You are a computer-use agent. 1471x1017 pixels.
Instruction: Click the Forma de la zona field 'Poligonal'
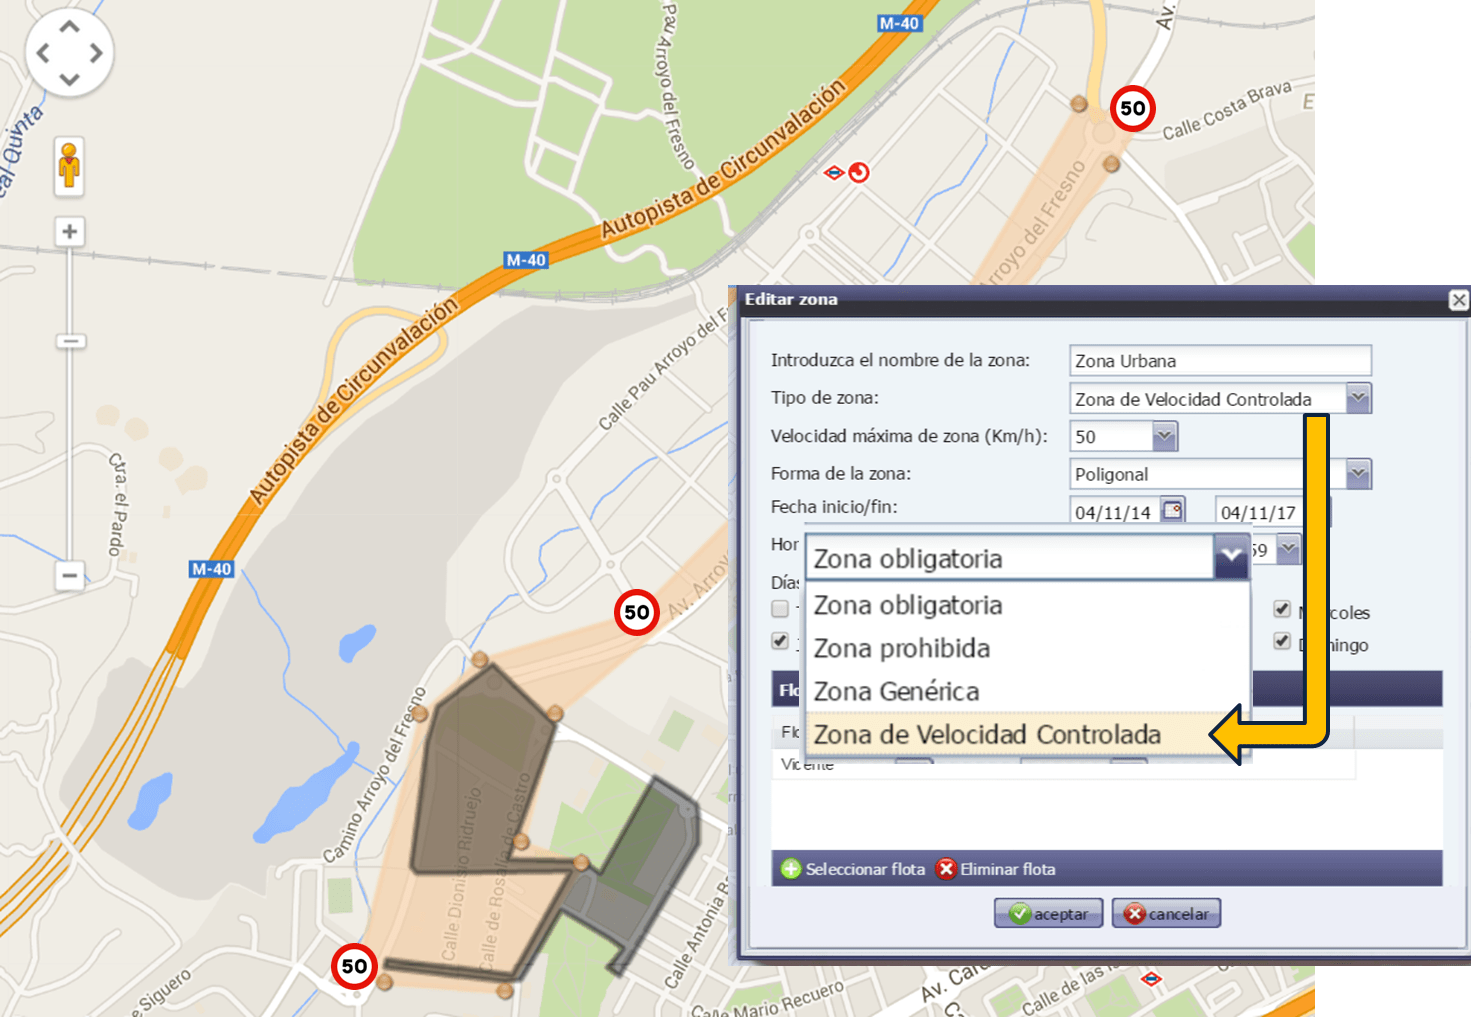1207,474
